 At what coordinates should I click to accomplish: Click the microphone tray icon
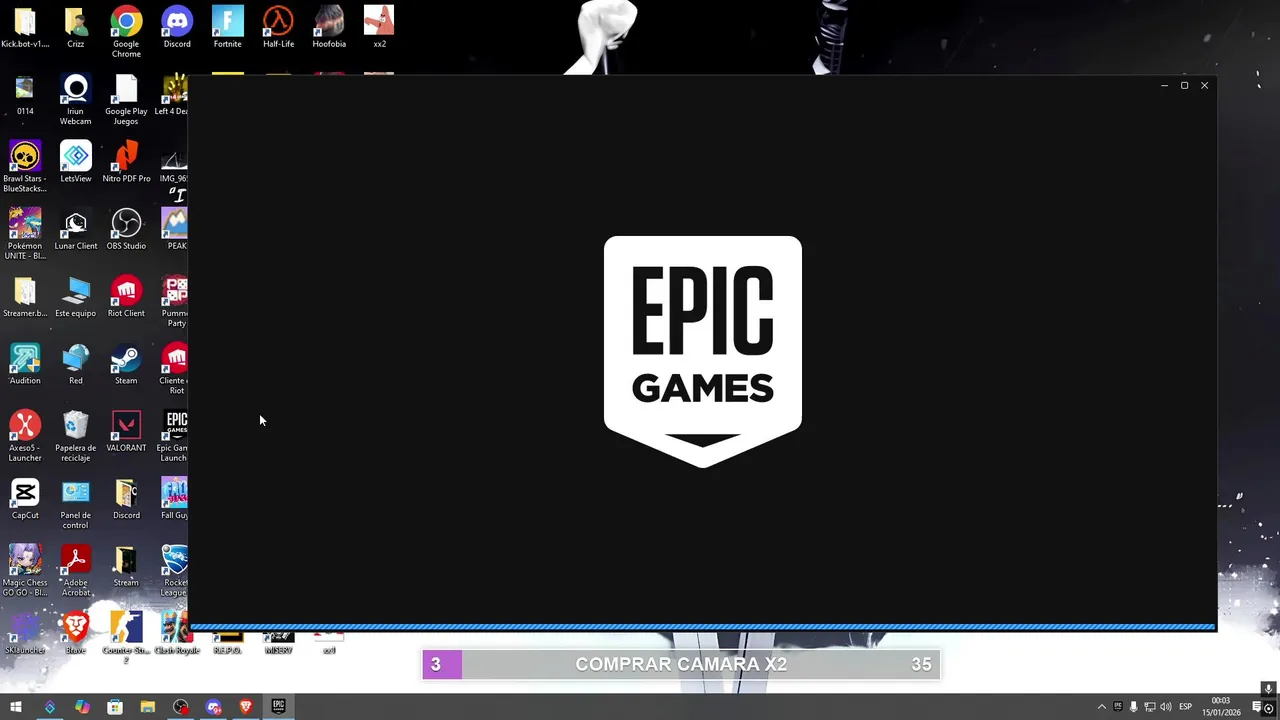(x=1134, y=707)
